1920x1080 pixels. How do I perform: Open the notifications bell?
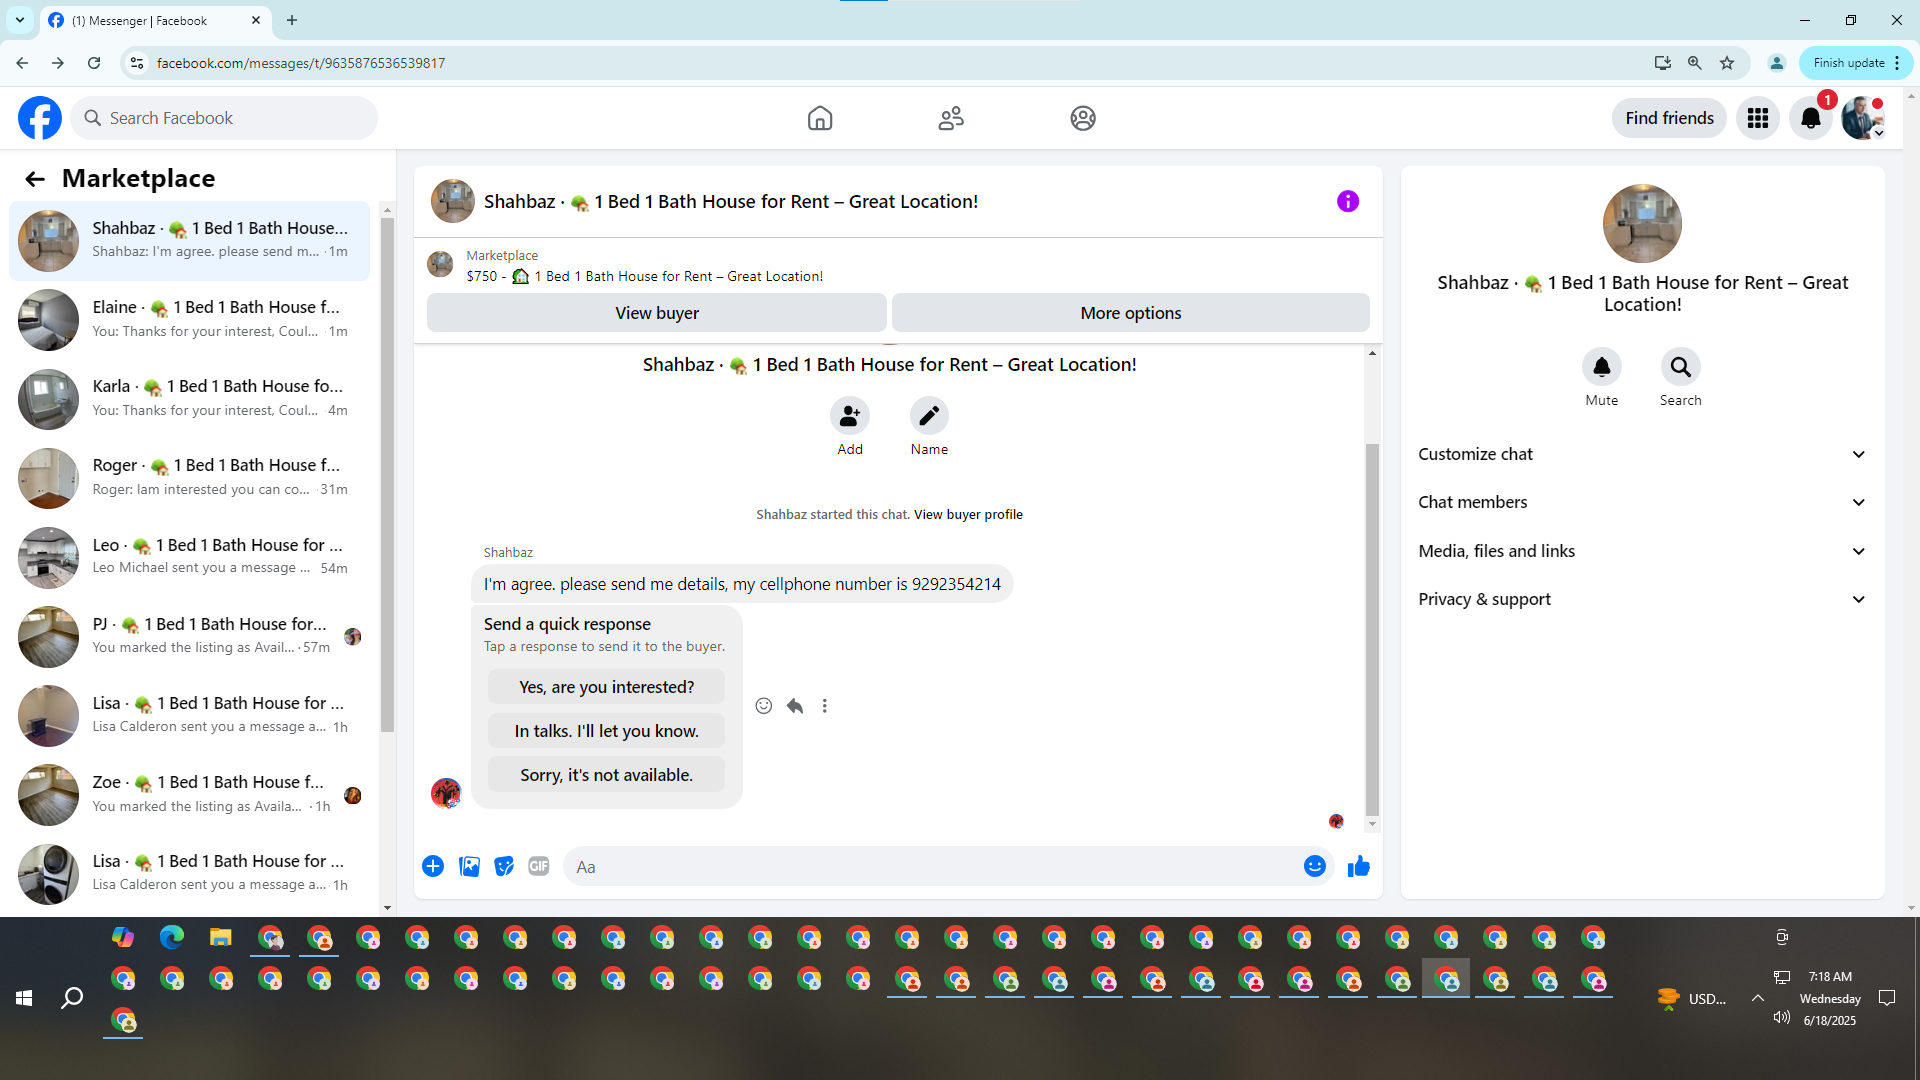pos(1811,118)
